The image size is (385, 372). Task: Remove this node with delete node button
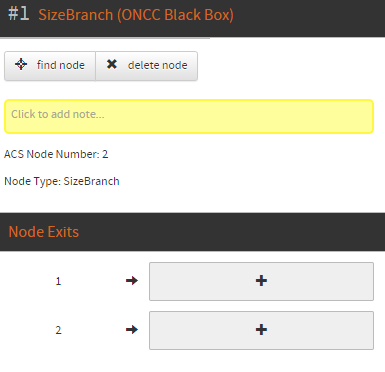(147, 66)
